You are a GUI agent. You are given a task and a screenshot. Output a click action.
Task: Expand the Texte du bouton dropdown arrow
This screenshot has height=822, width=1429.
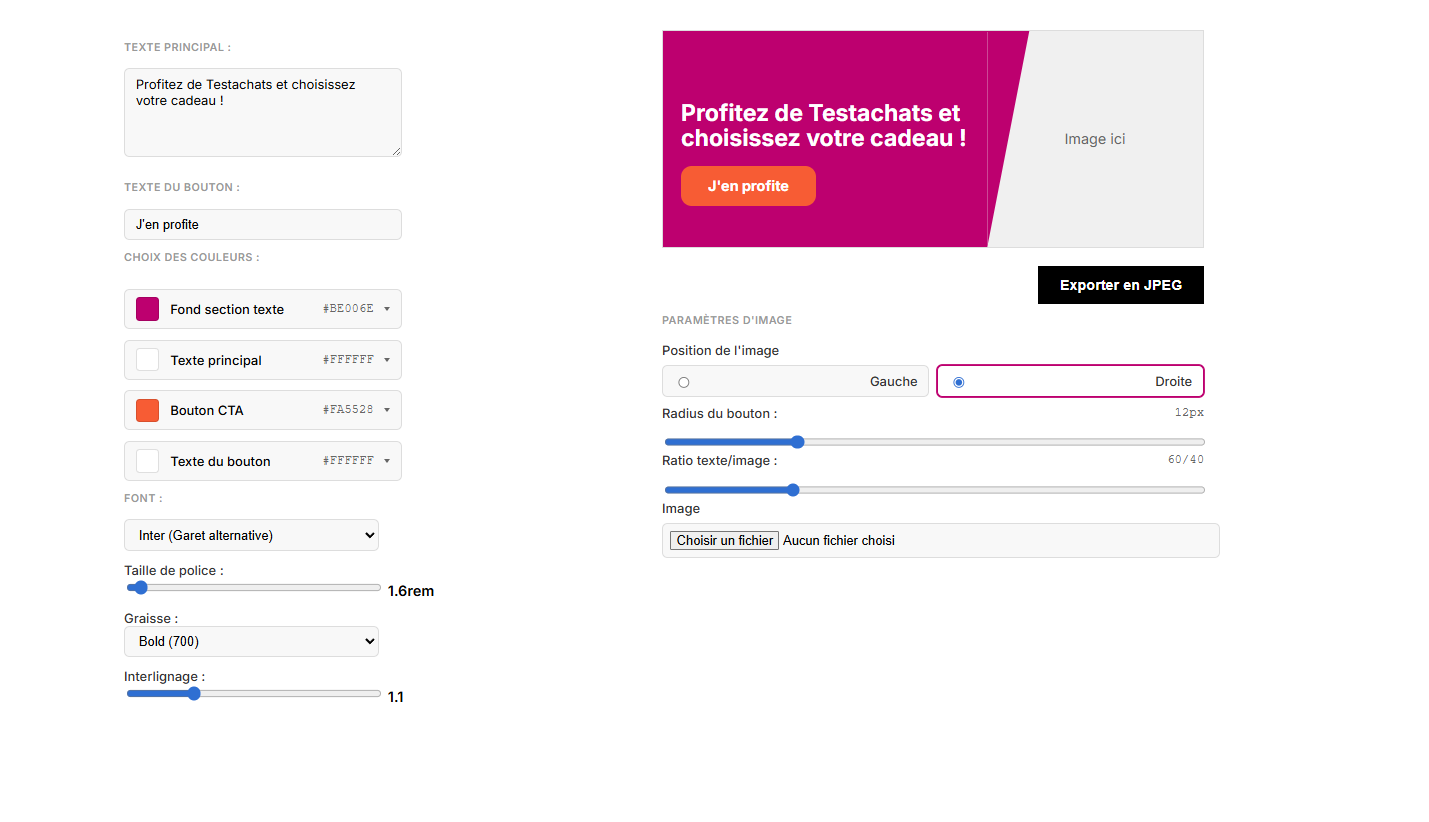click(387, 461)
